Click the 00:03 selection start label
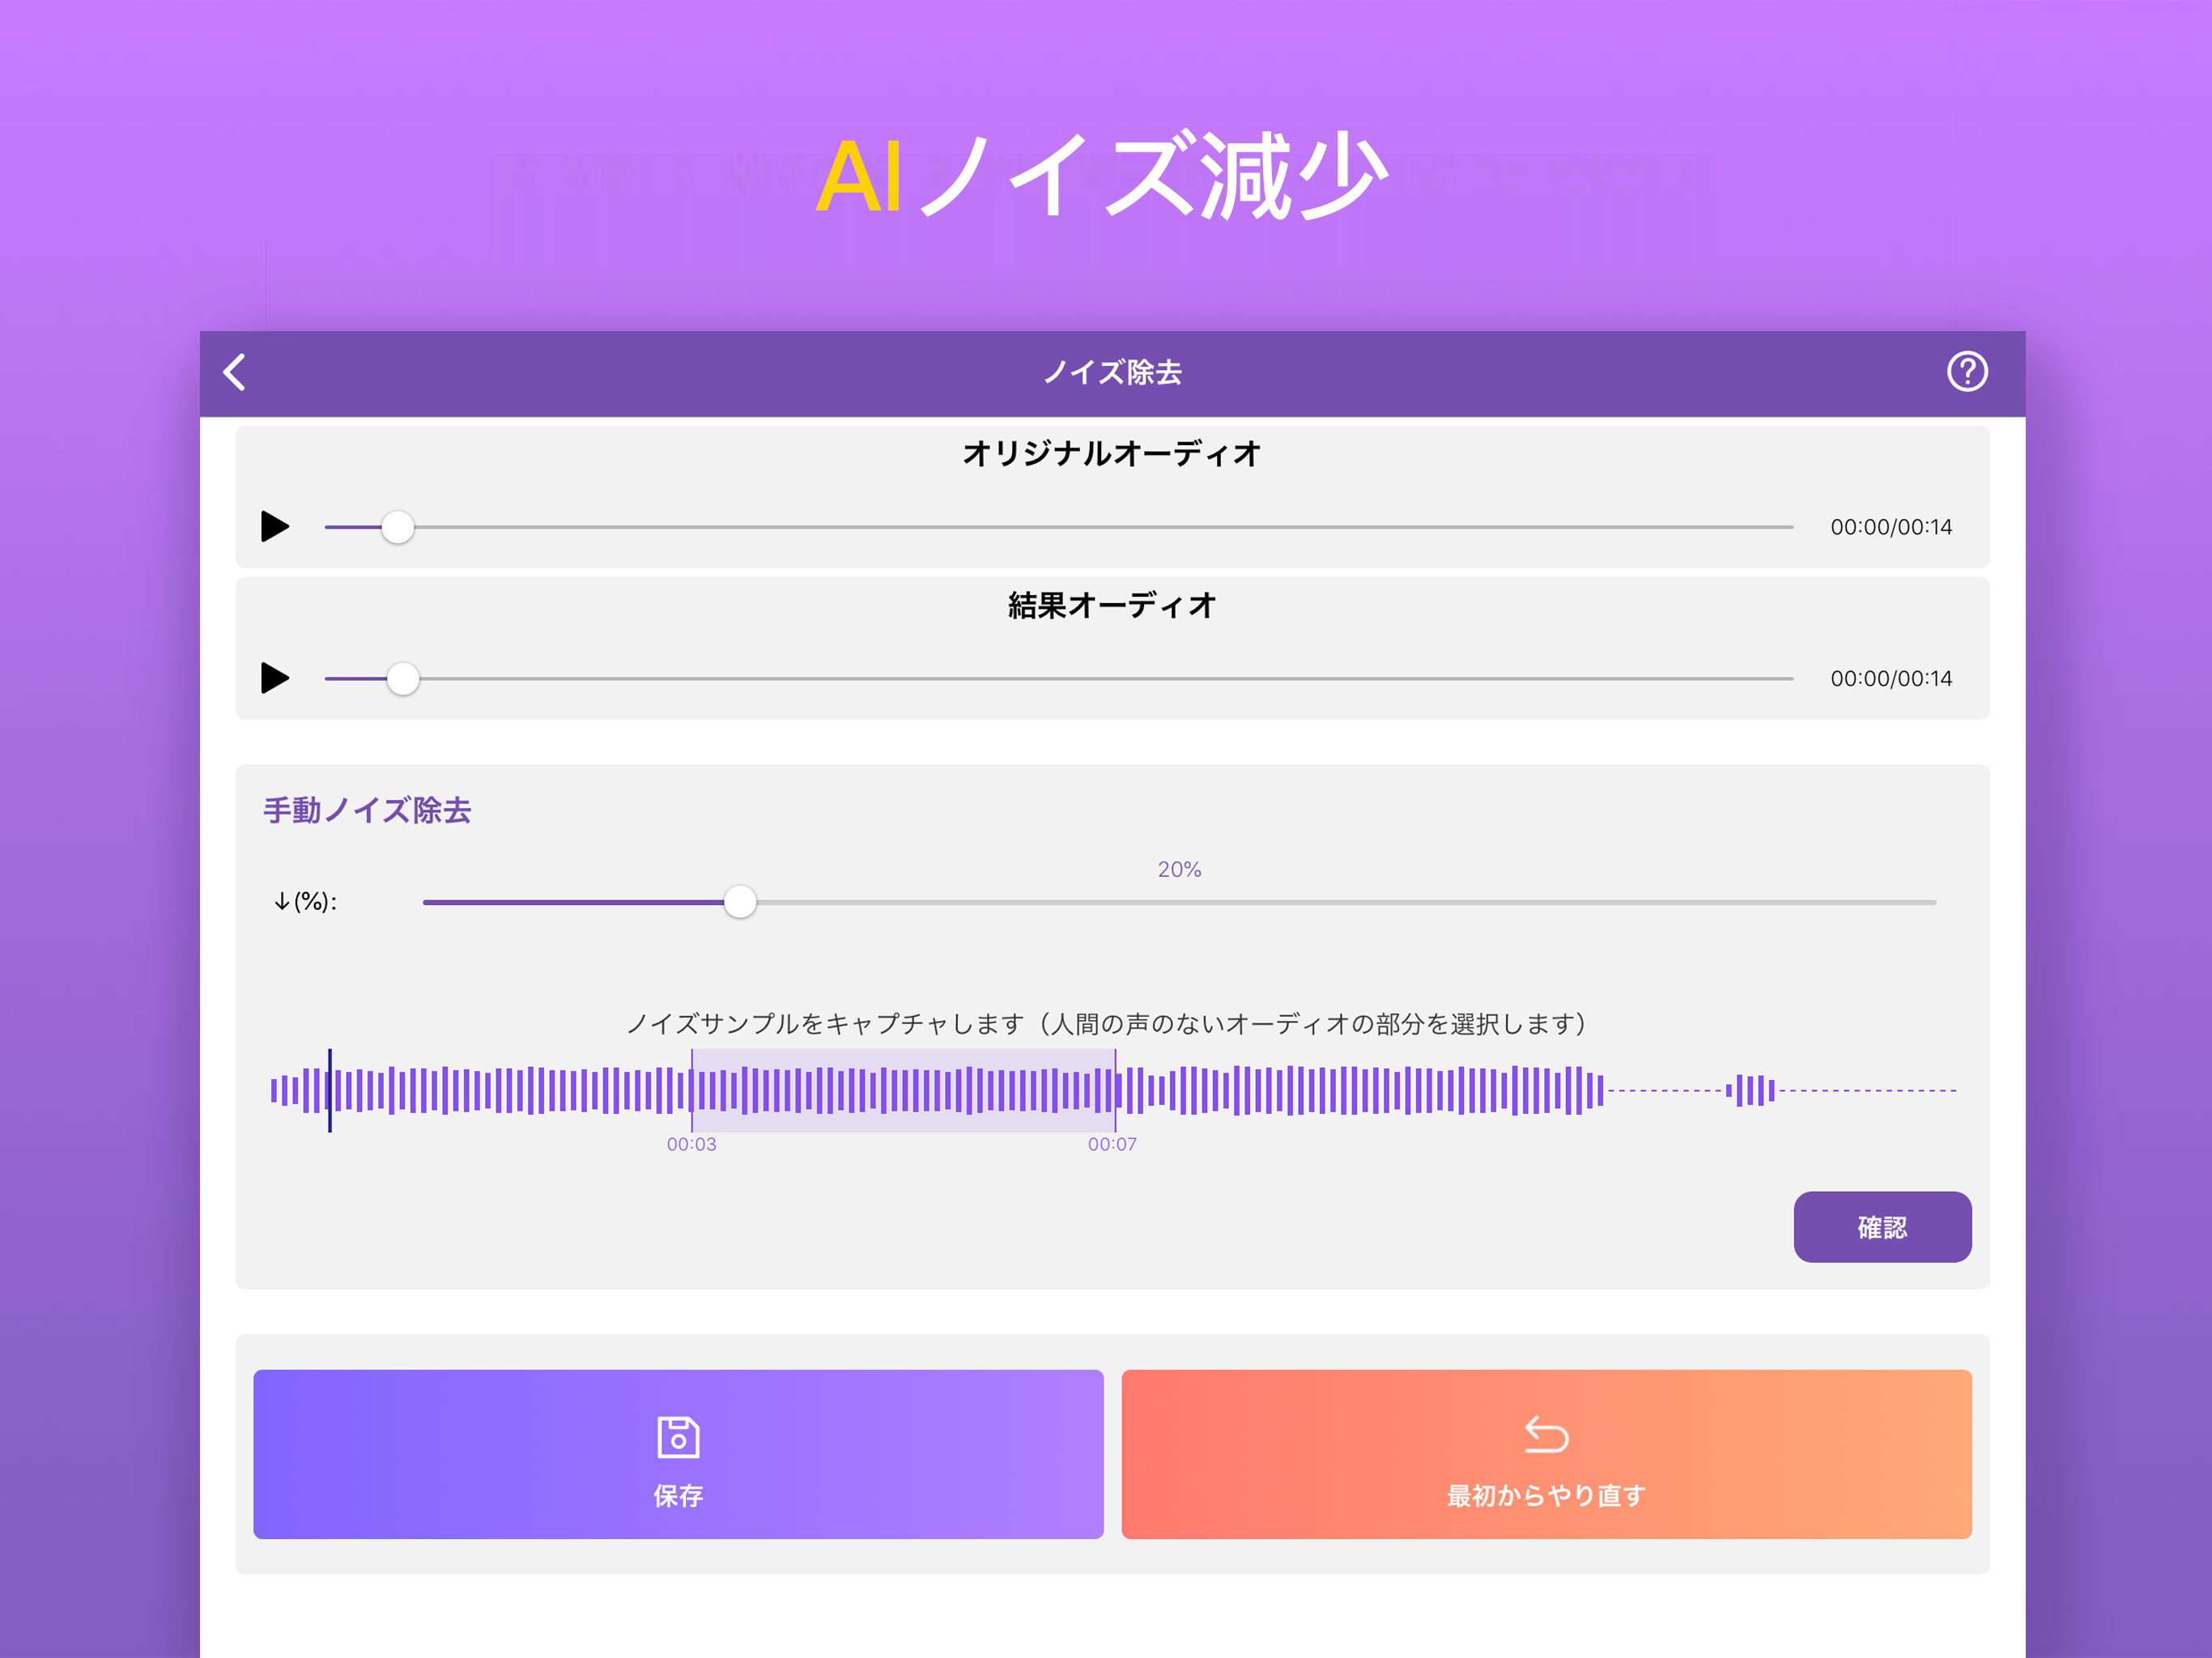The width and height of the screenshot is (2212, 1658). [692, 1145]
